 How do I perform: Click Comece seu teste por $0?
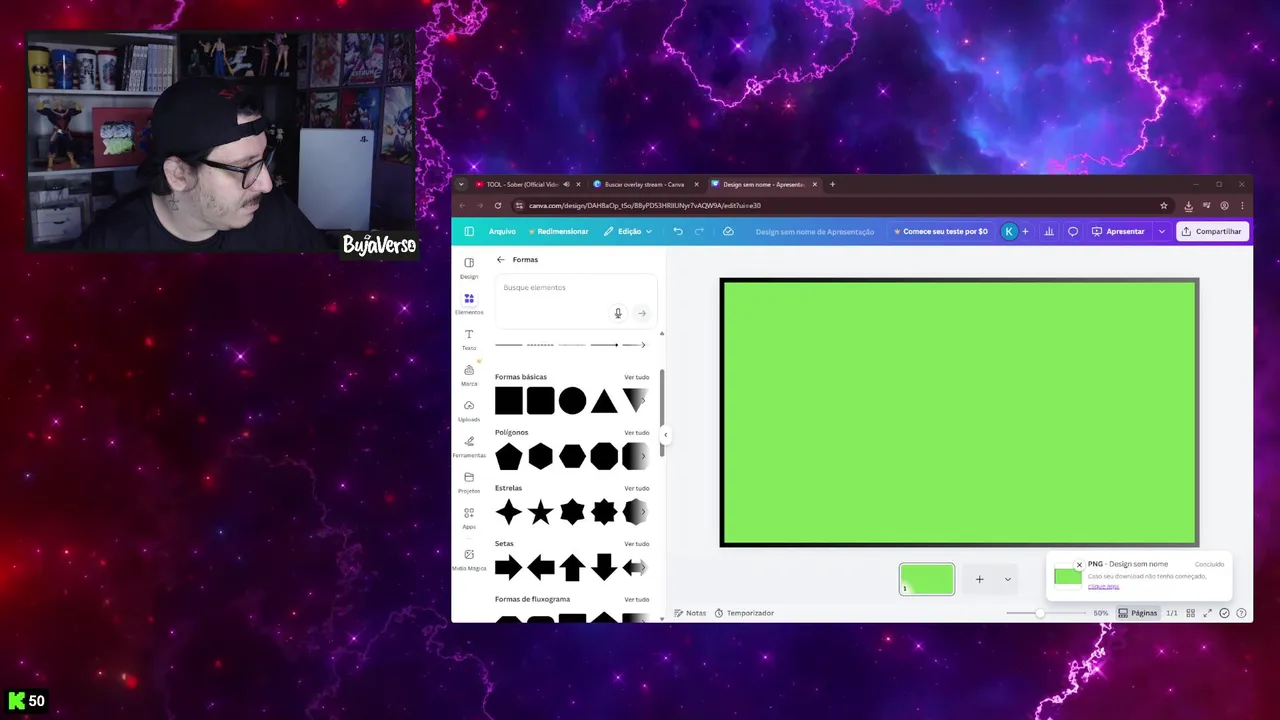click(x=941, y=231)
